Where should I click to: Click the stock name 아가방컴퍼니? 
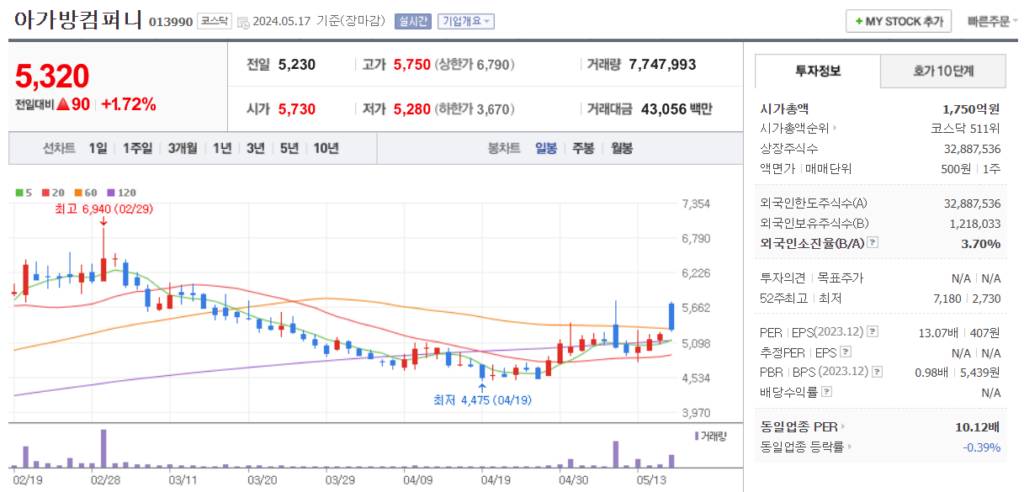(x=78, y=20)
